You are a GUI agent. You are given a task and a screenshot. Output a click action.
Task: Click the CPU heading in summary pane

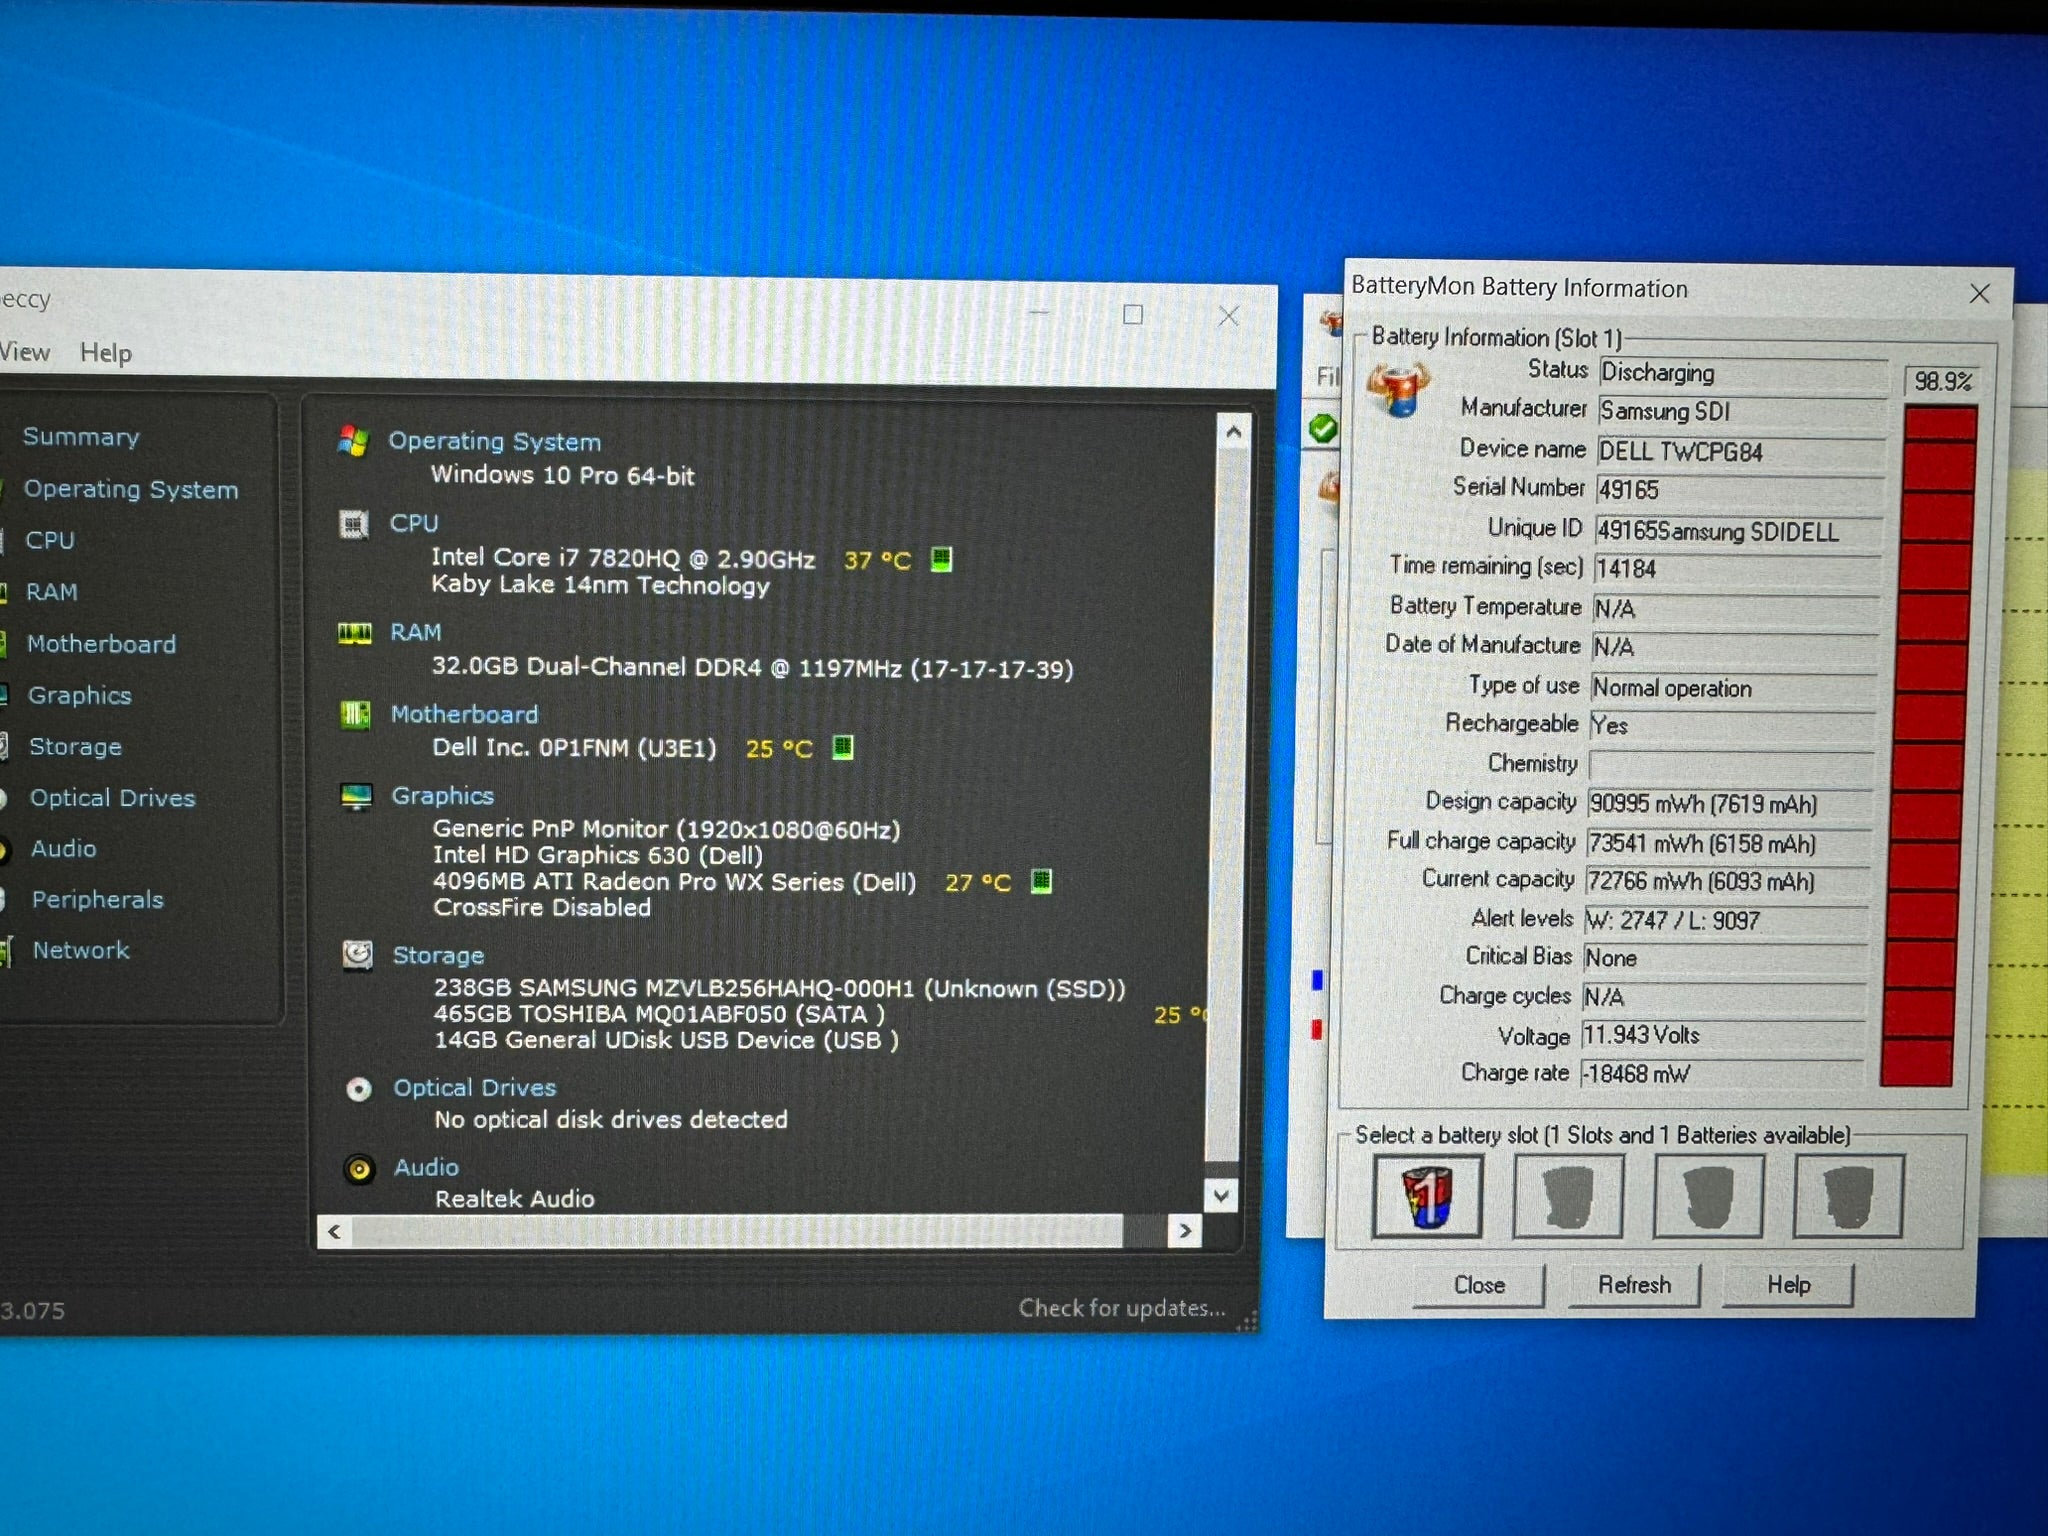click(414, 524)
